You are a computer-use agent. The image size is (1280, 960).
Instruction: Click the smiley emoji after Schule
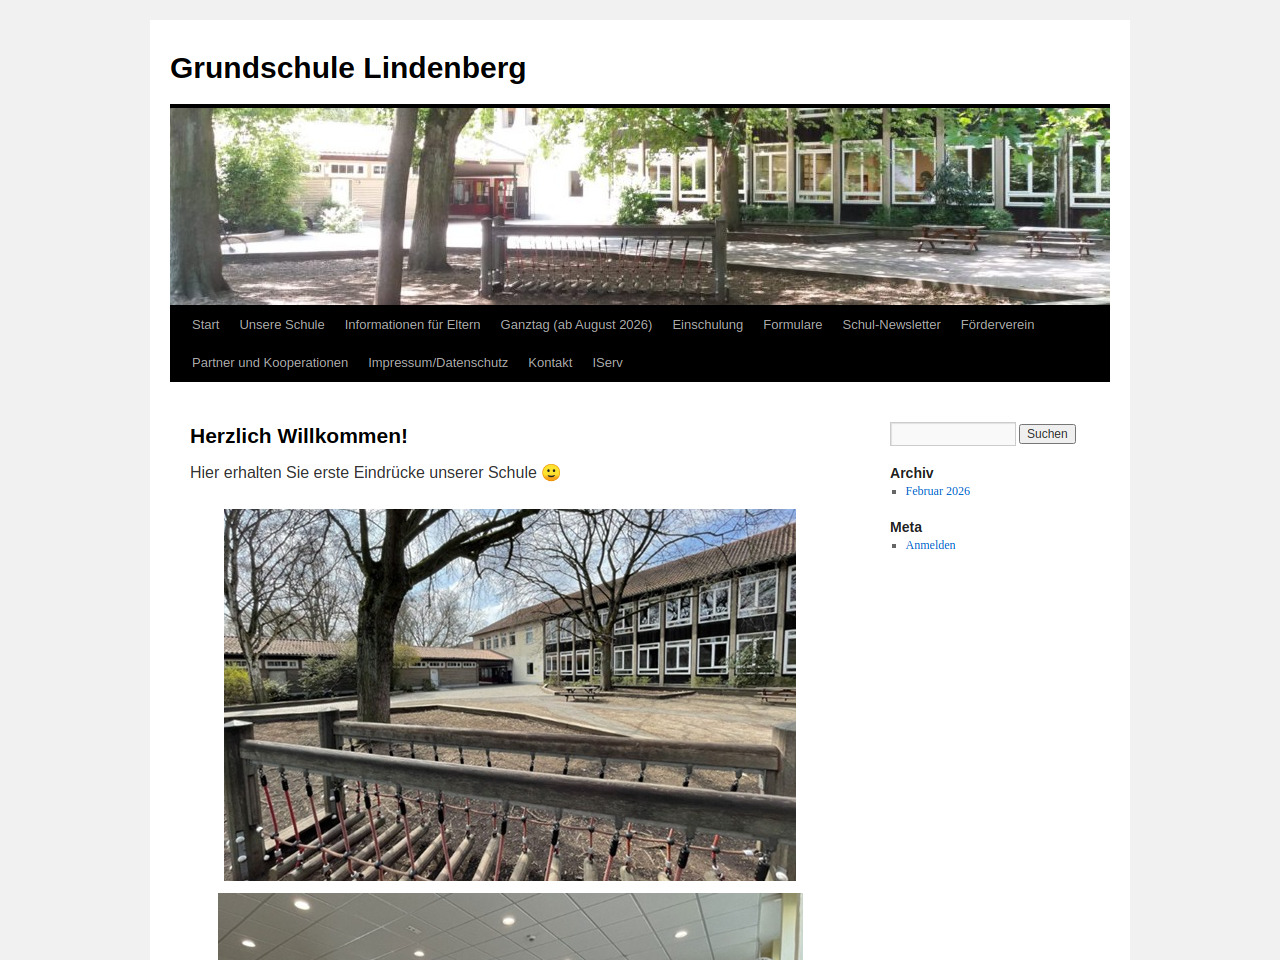pos(551,472)
